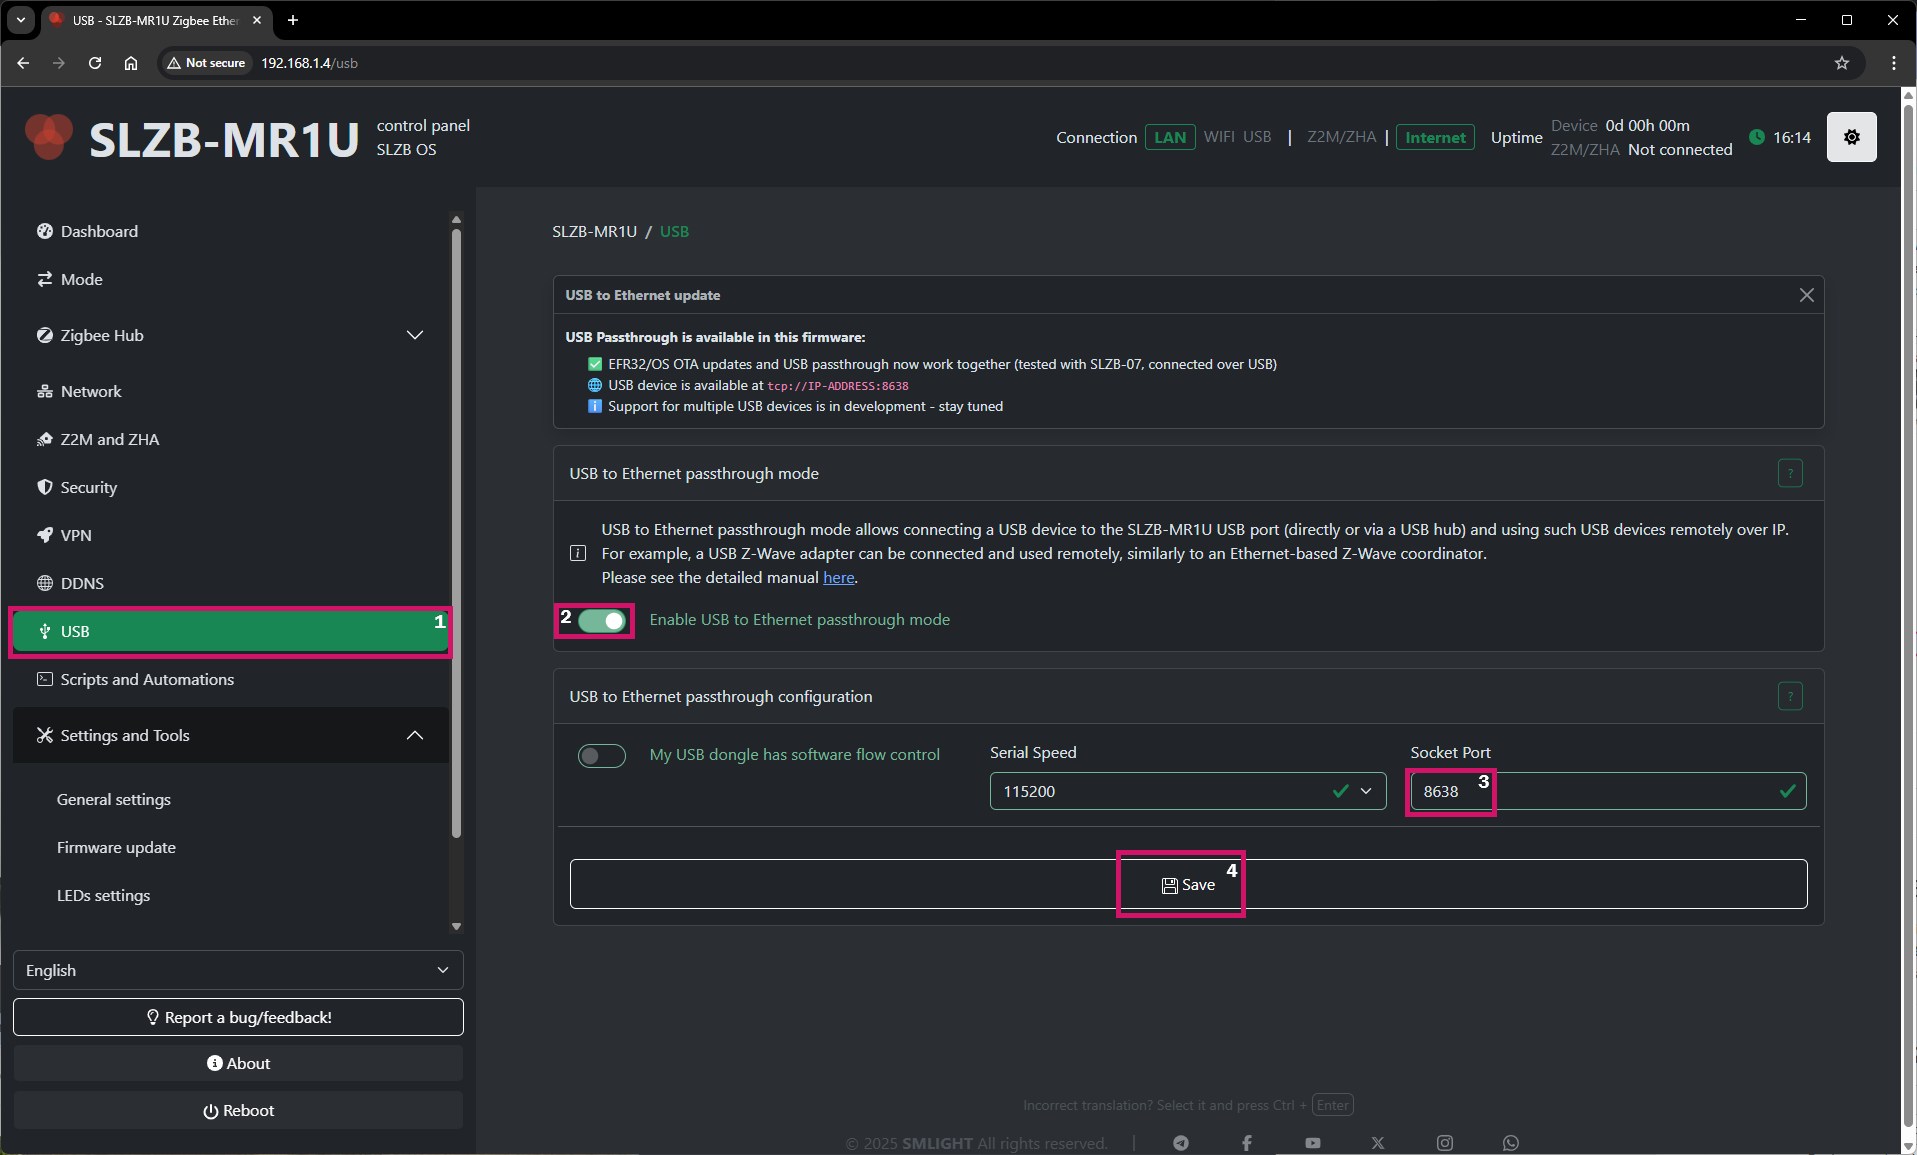This screenshot has height=1155, width=1917.
Task: Open the Serial Speed dropdown
Action: (x=1187, y=791)
